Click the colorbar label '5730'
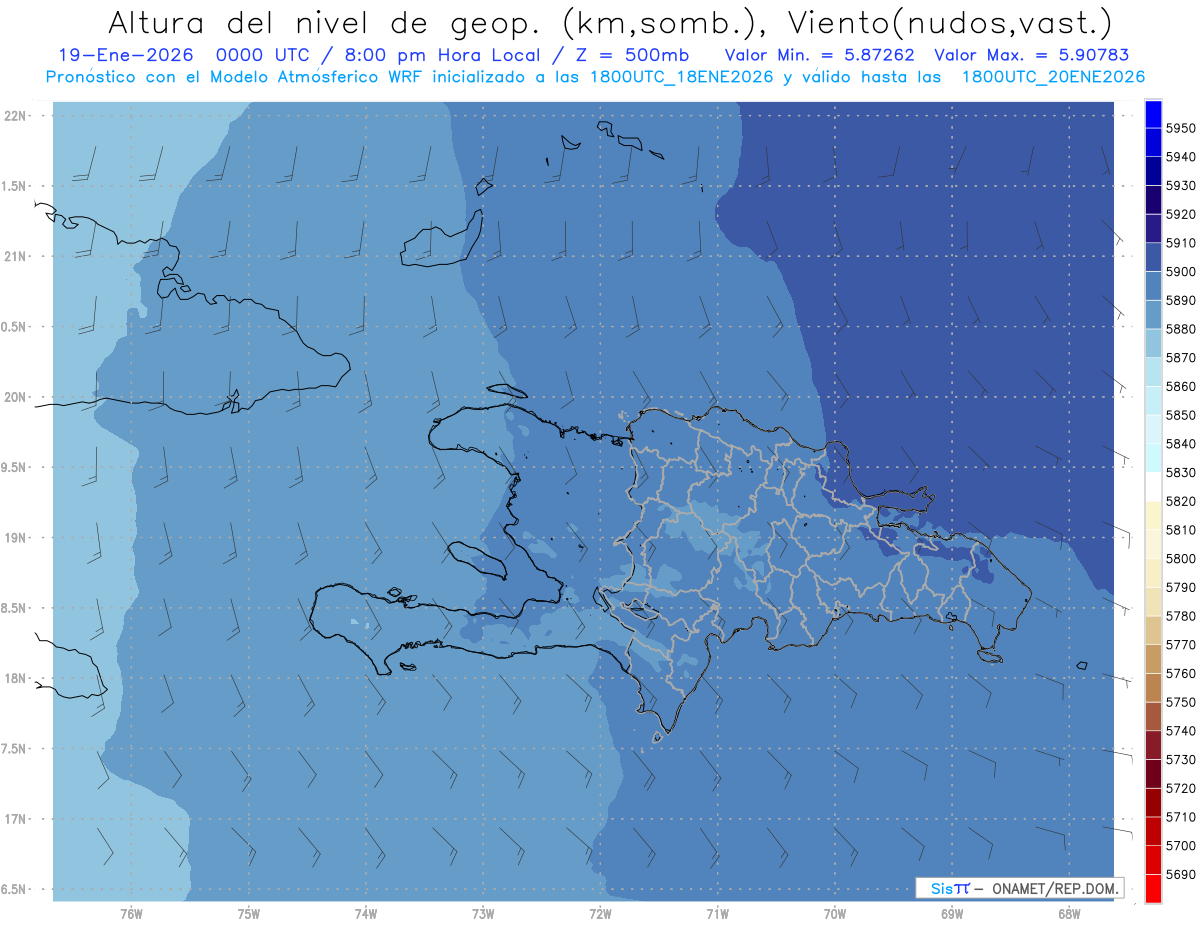Image resolution: width=1200 pixels, height=927 pixels. [x=1179, y=760]
